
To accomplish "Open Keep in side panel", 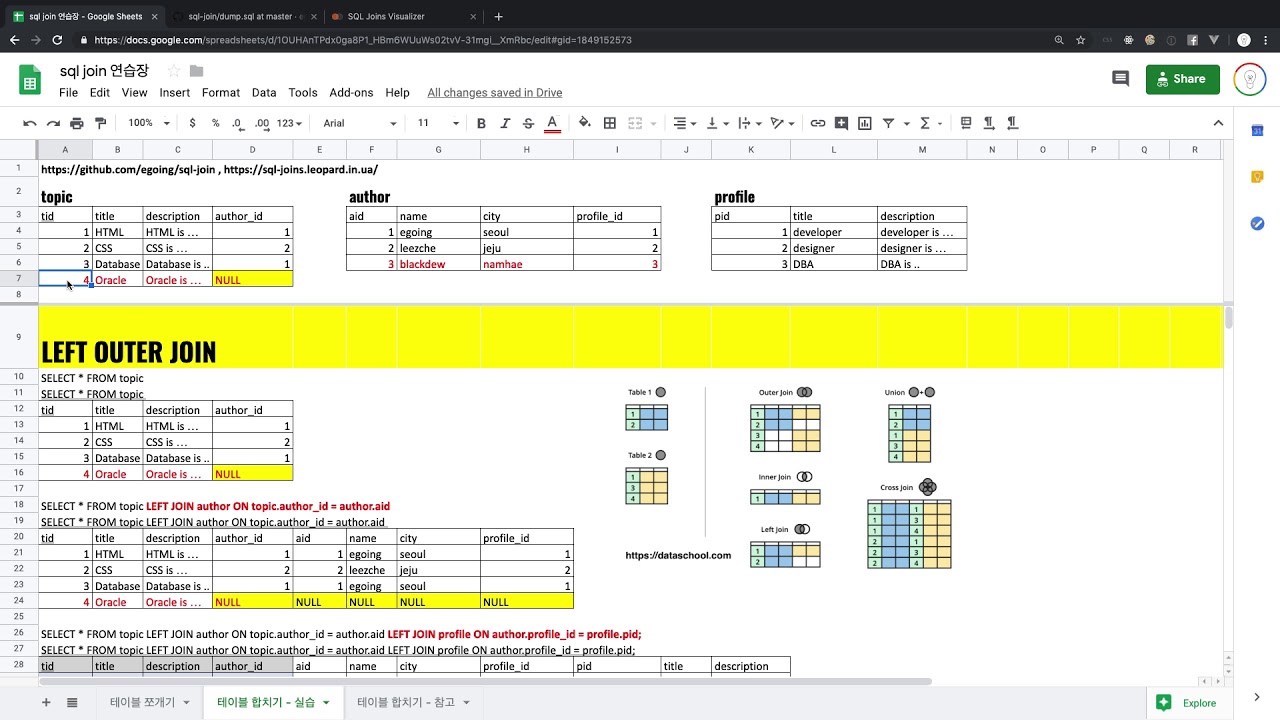I will point(1258,177).
